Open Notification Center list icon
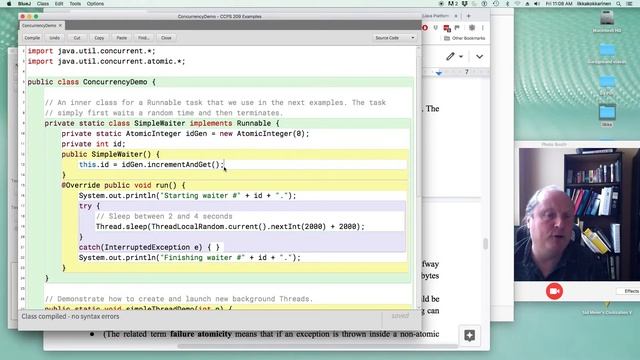Viewport: 640px width, 360px height. tap(630, 4)
